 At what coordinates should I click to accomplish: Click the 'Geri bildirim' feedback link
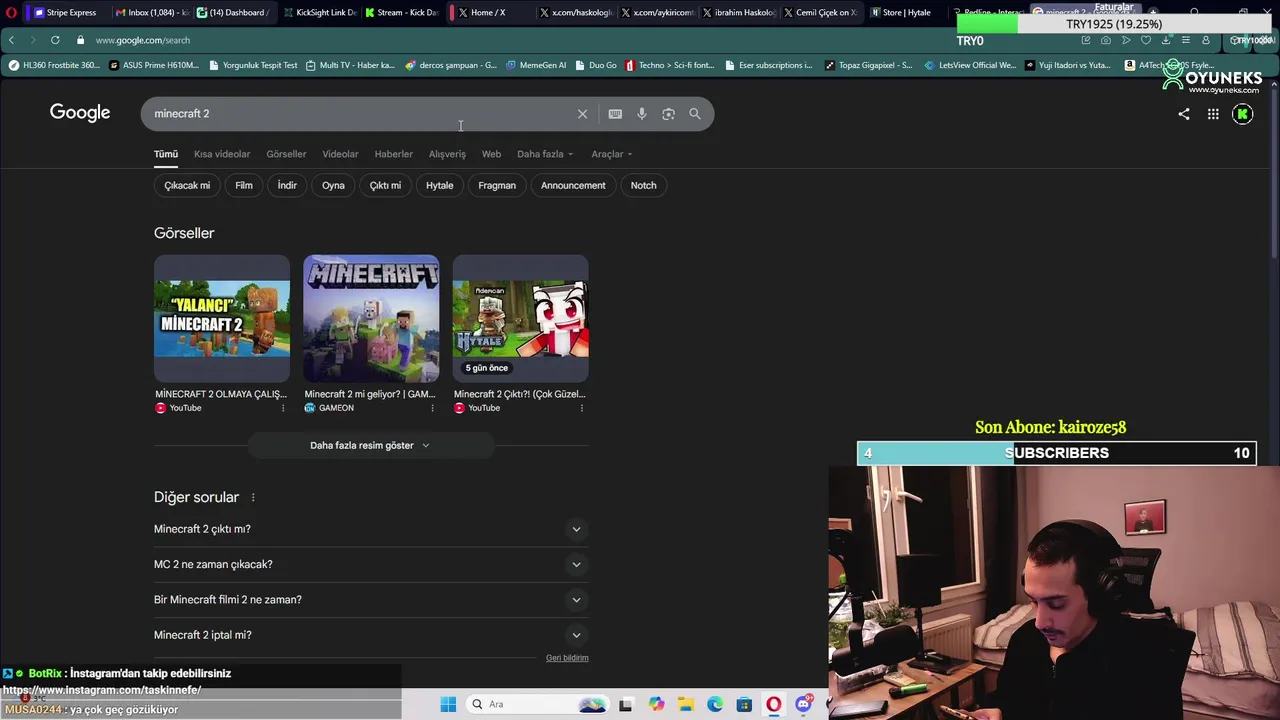pyautogui.click(x=567, y=658)
